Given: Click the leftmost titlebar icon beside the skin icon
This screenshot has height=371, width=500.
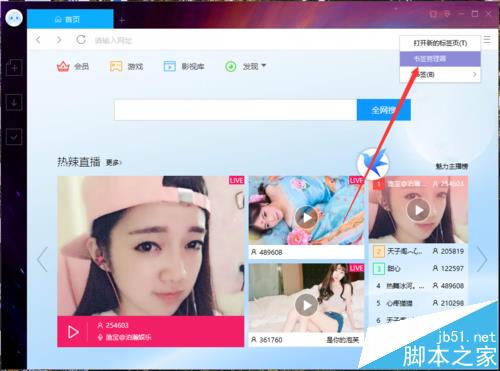Looking at the screenshot, I should tap(433, 14).
